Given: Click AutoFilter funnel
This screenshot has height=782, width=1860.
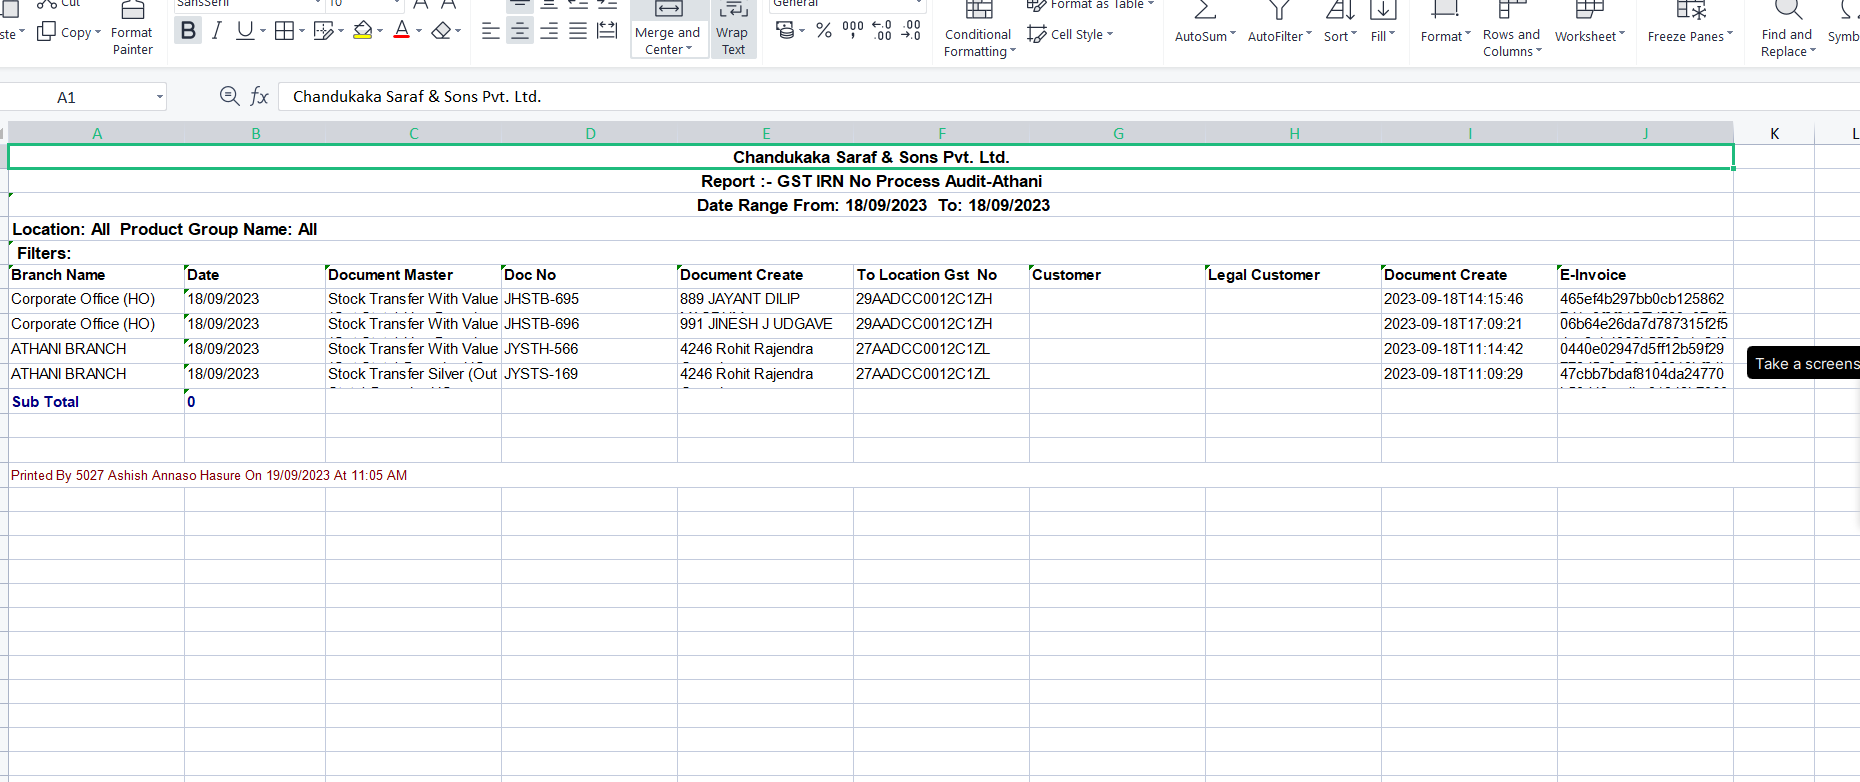Looking at the screenshot, I should tap(1279, 23).
